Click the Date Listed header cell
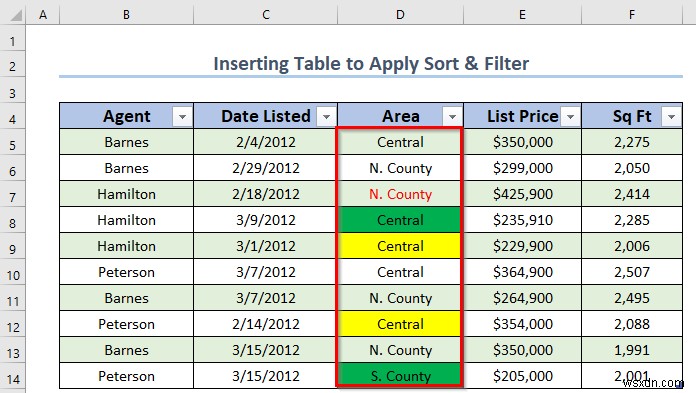Image resolution: width=696 pixels, height=393 pixels. click(265, 116)
